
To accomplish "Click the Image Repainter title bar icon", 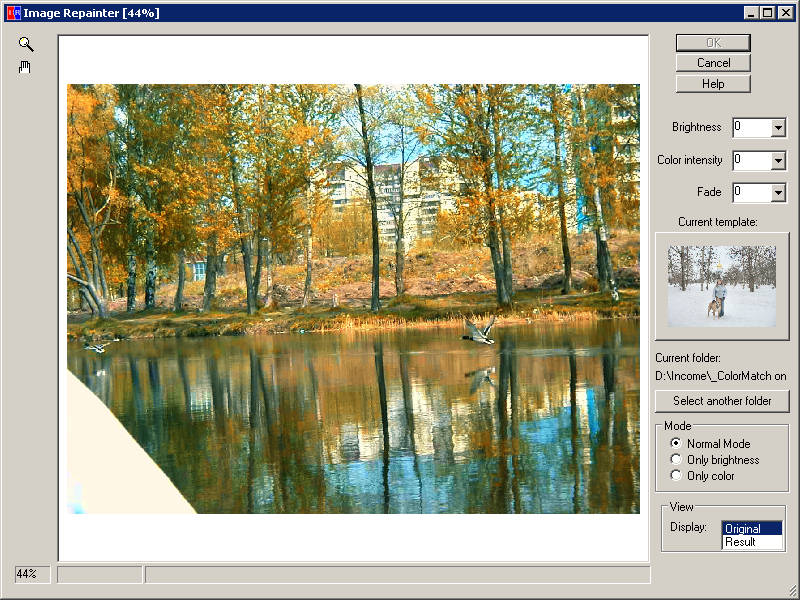I will pos(14,13).
